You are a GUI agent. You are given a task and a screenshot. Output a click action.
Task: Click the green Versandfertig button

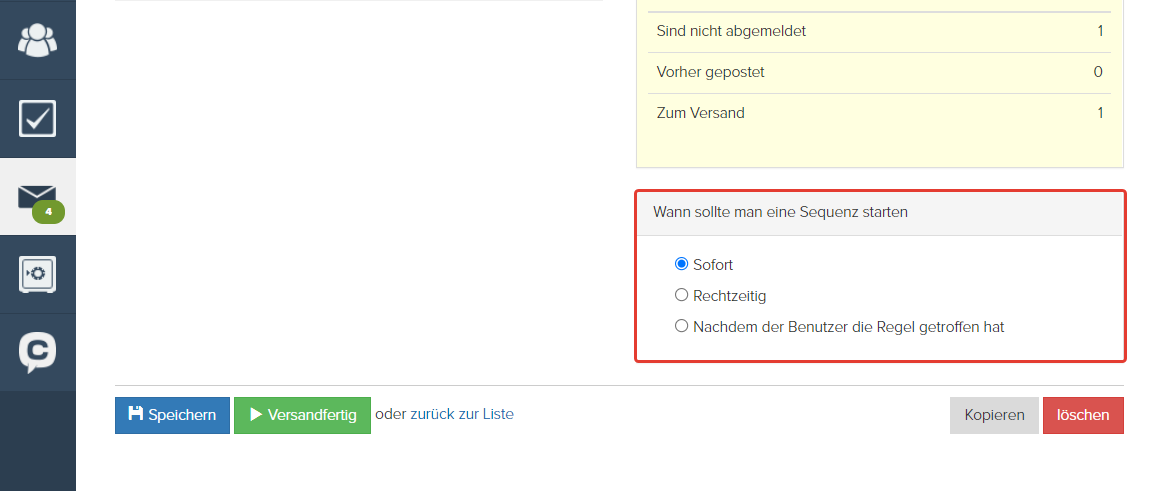(x=302, y=415)
